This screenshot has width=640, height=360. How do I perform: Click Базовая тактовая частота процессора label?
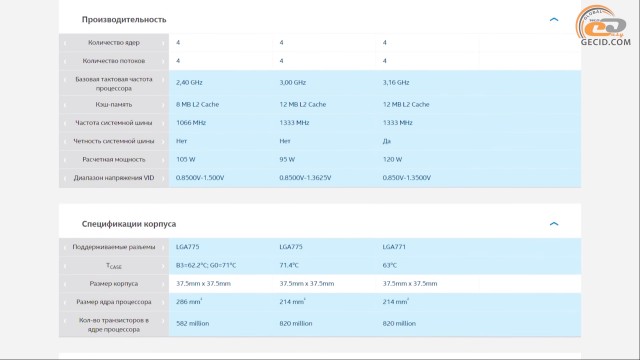(x=114, y=84)
